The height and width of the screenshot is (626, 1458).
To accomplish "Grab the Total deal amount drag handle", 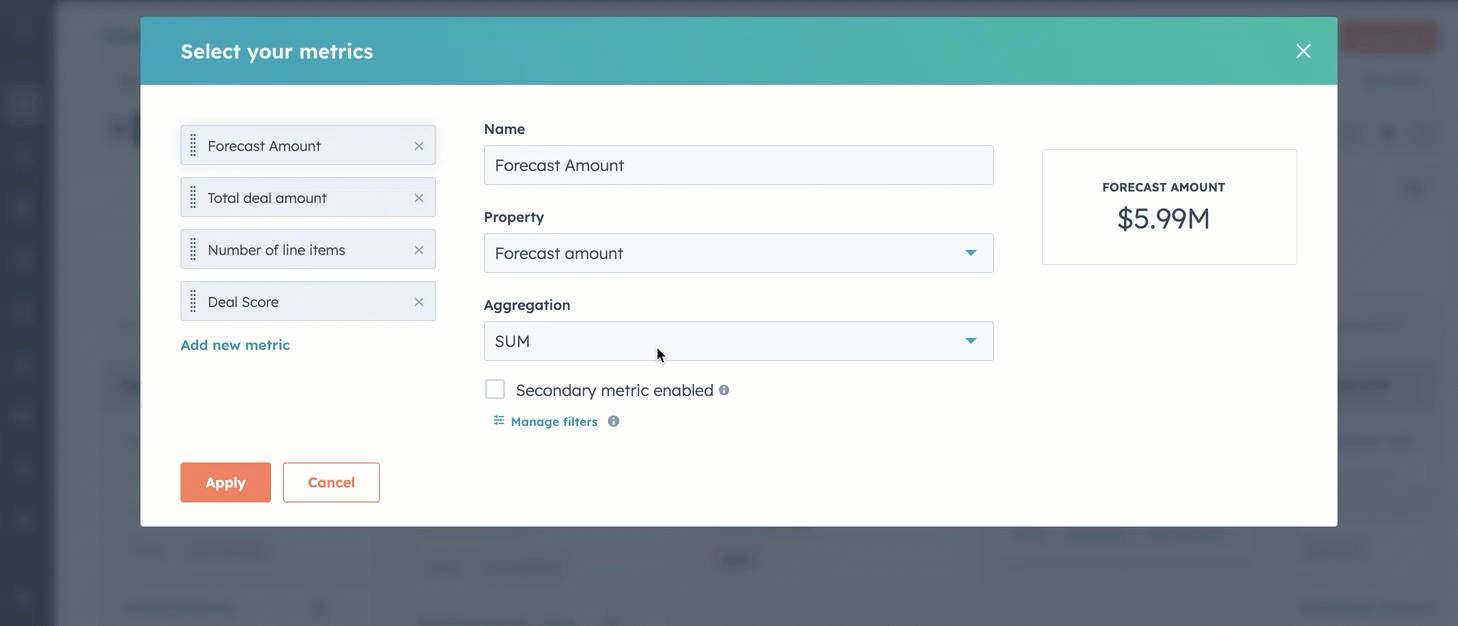I will point(193,198).
